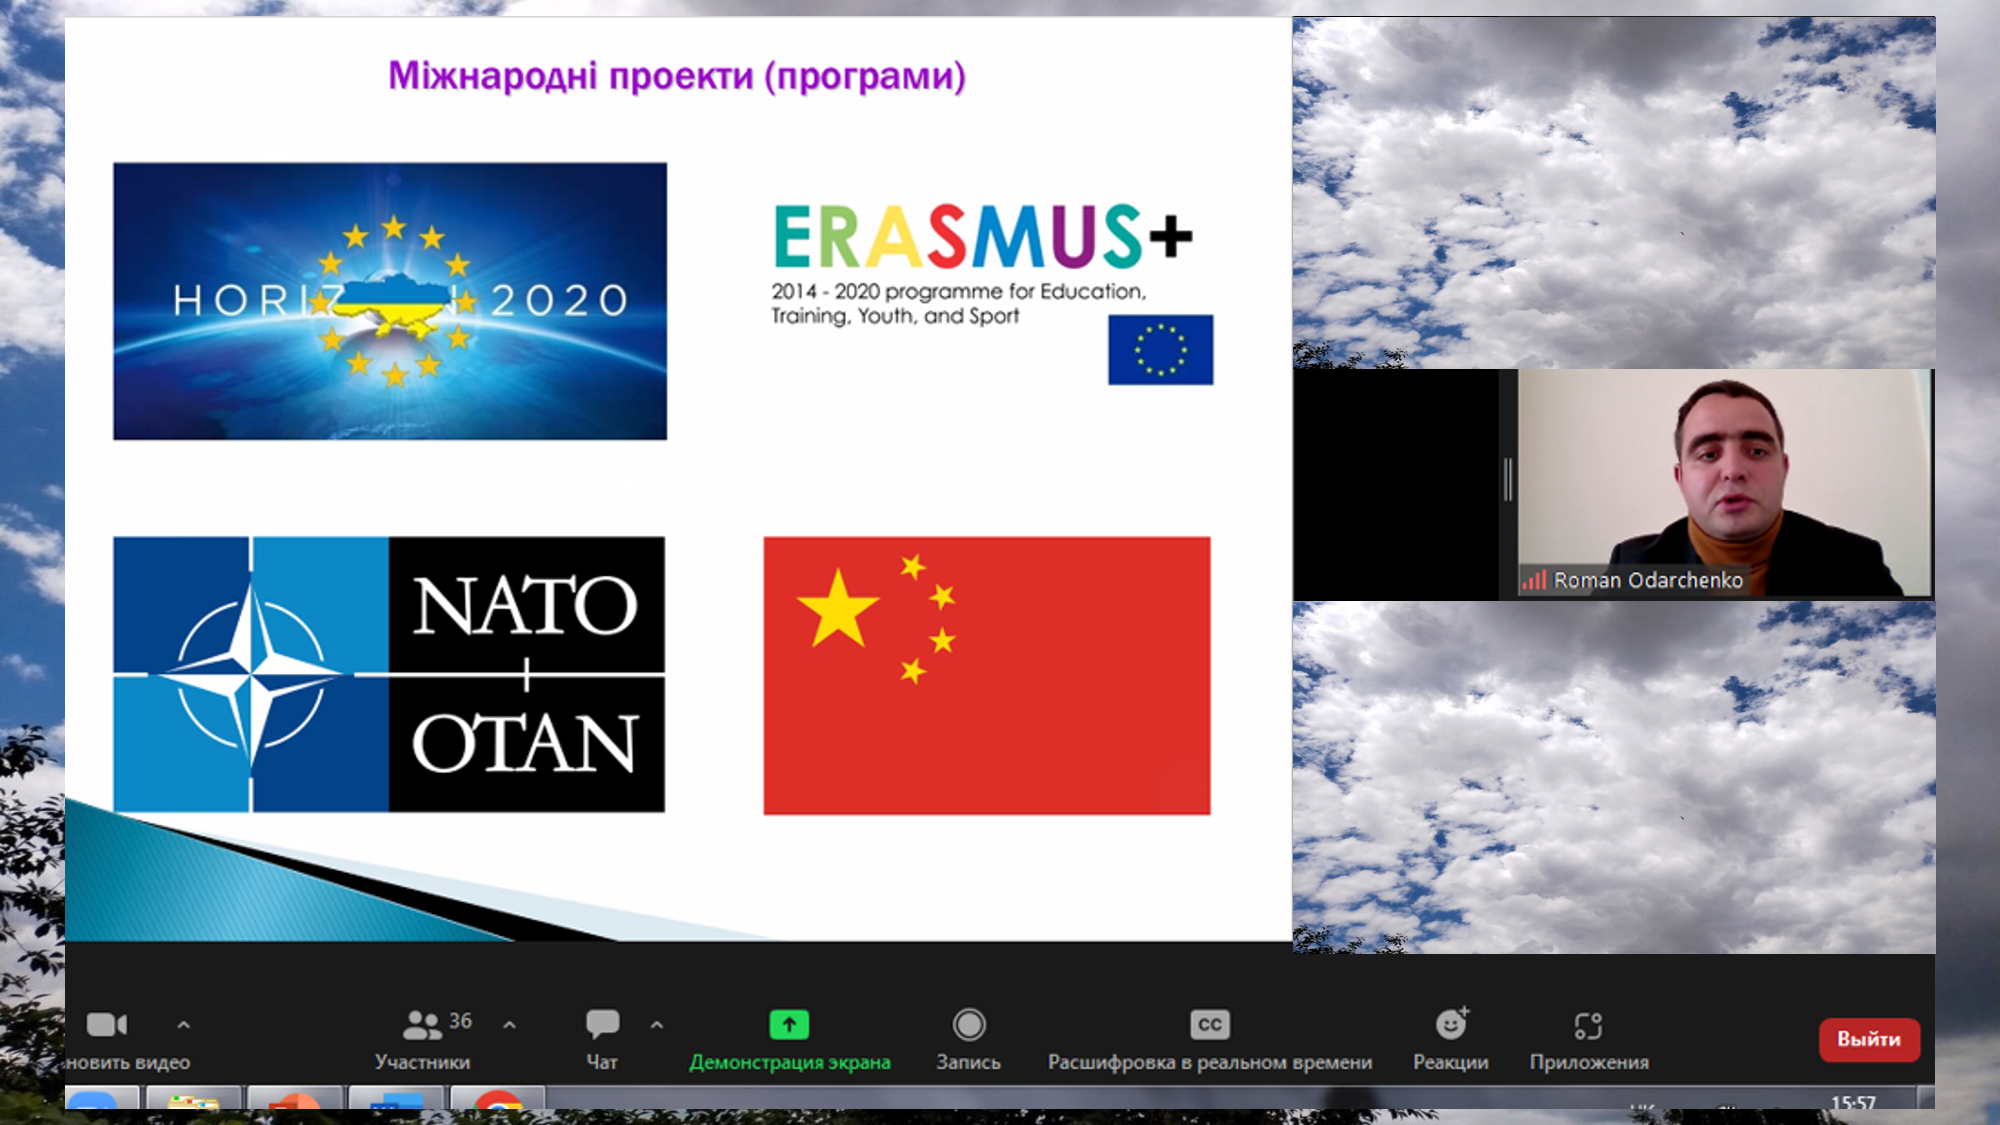Viewport: 2000px width, 1125px height.
Task: Open the Реакции reactions menu
Action: (x=1450, y=1024)
